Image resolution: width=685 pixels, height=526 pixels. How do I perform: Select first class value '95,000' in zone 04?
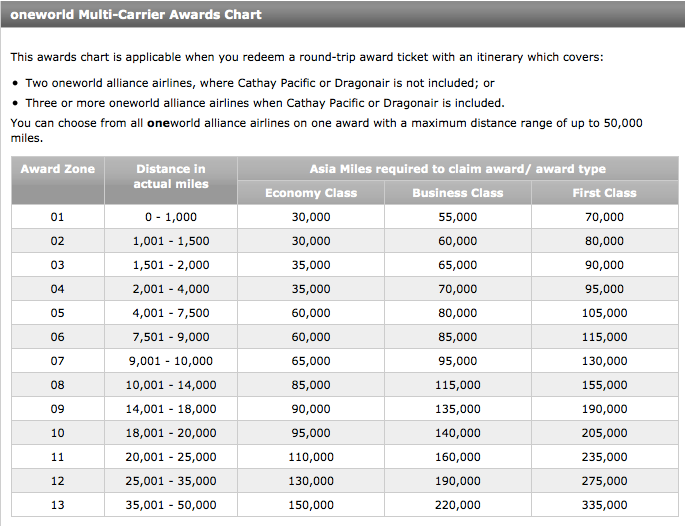coord(605,289)
